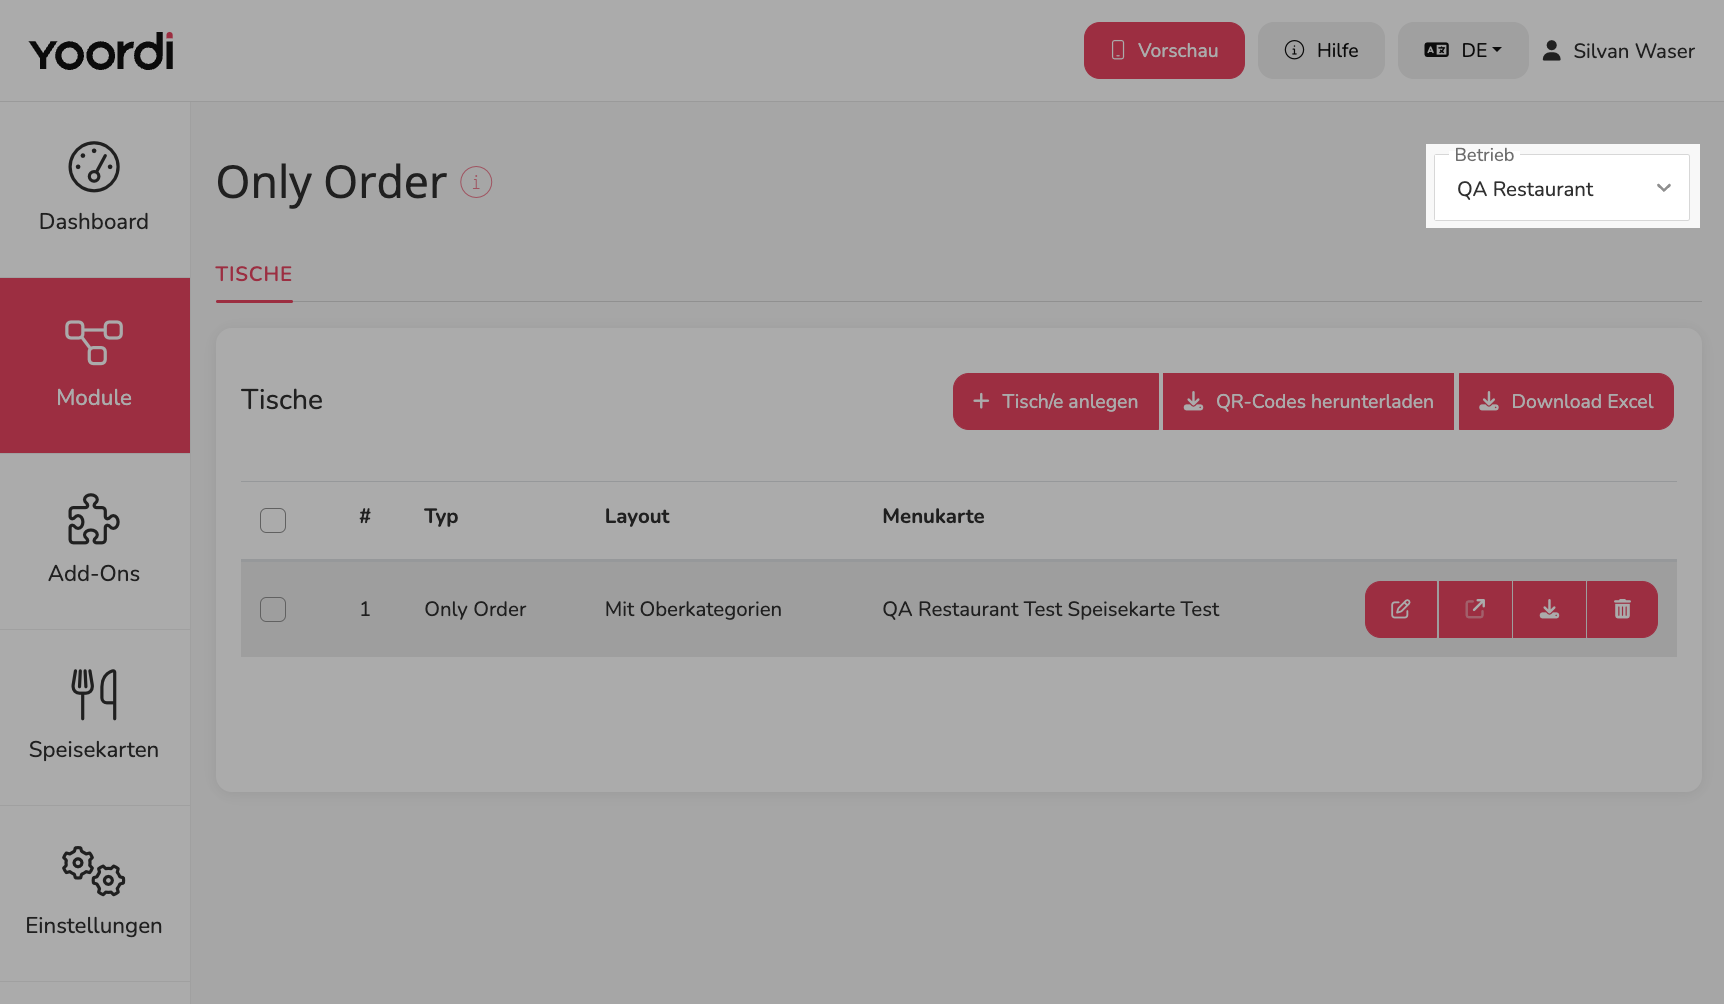The image size is (1724, 1004).
Task: Open Speisekarten fork and knife icon
Action: pos(94,694)
